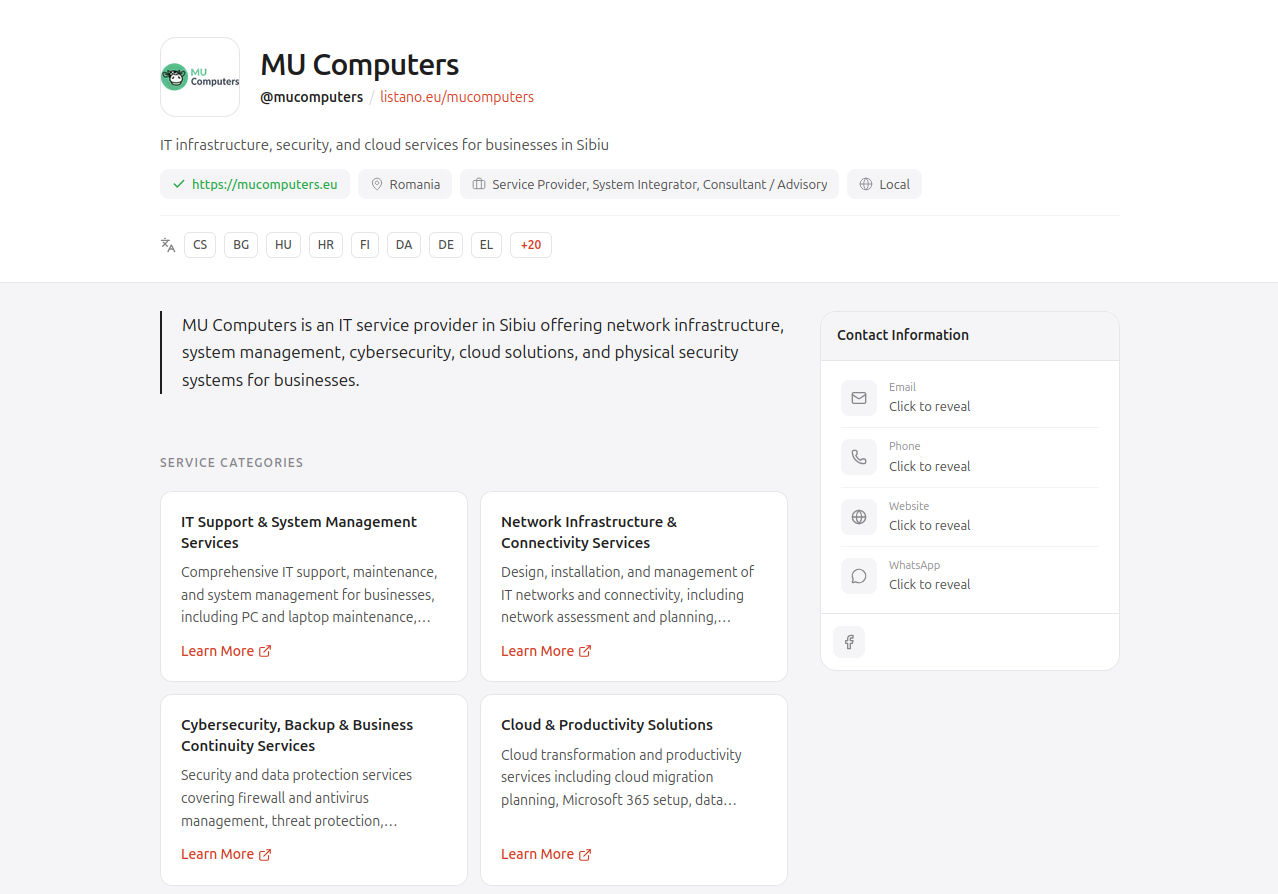The height and width of the screenshot is (894, 1278).
Task: Click the Local scope tag
Action: 884,184
